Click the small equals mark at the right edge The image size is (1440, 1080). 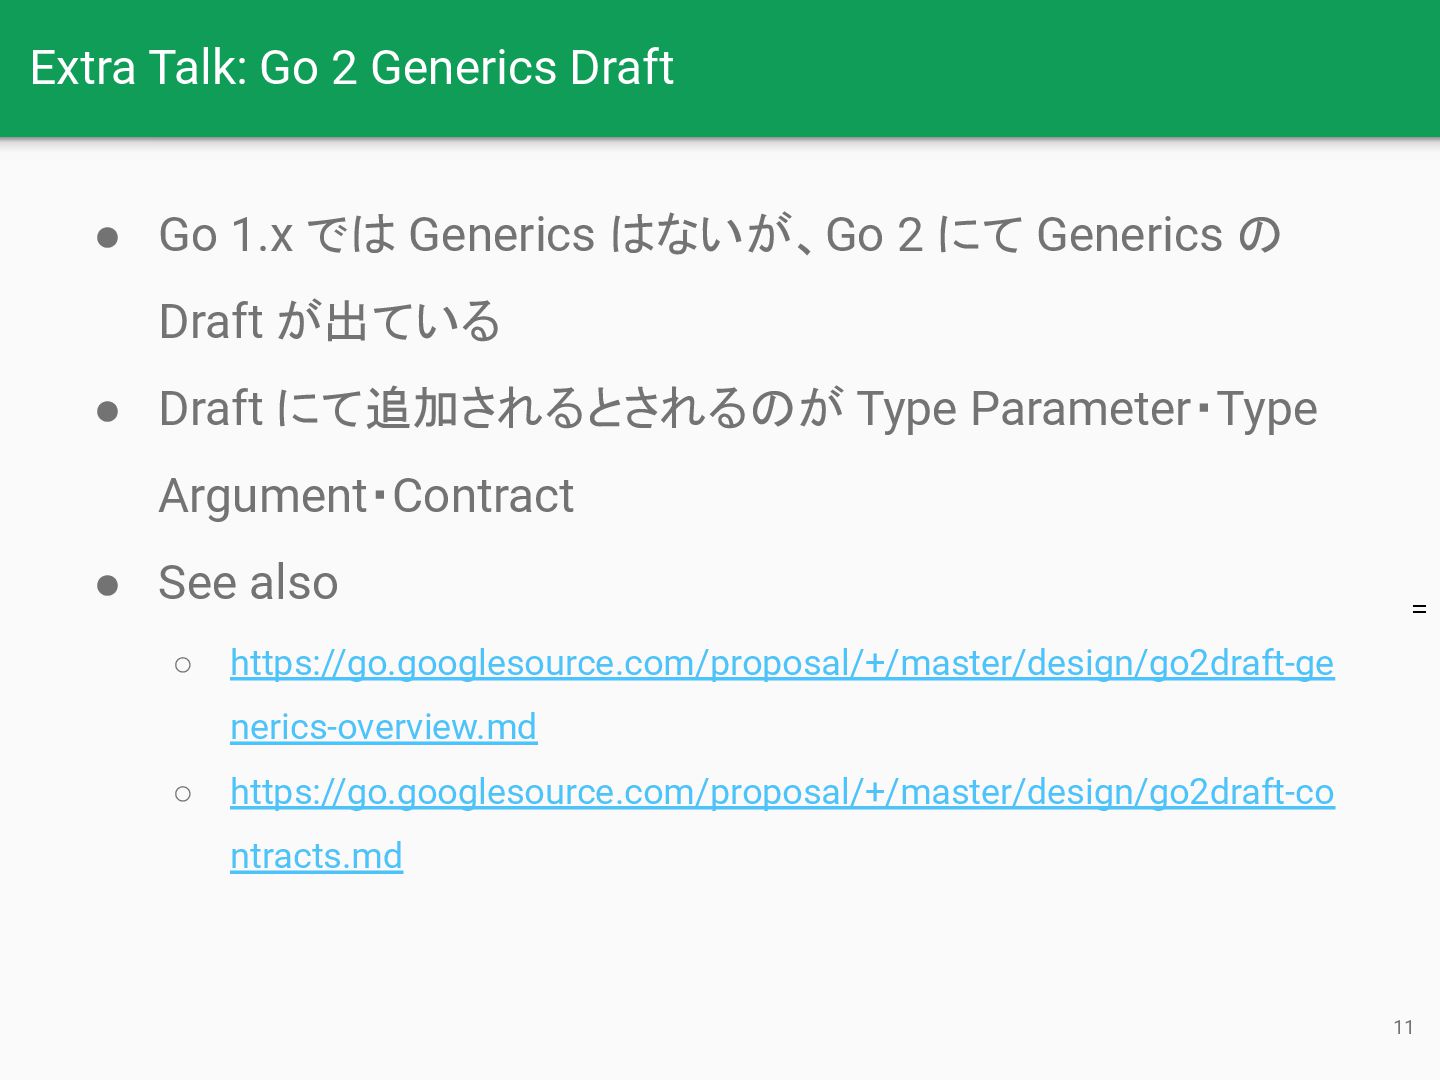tap(1419, 609)
